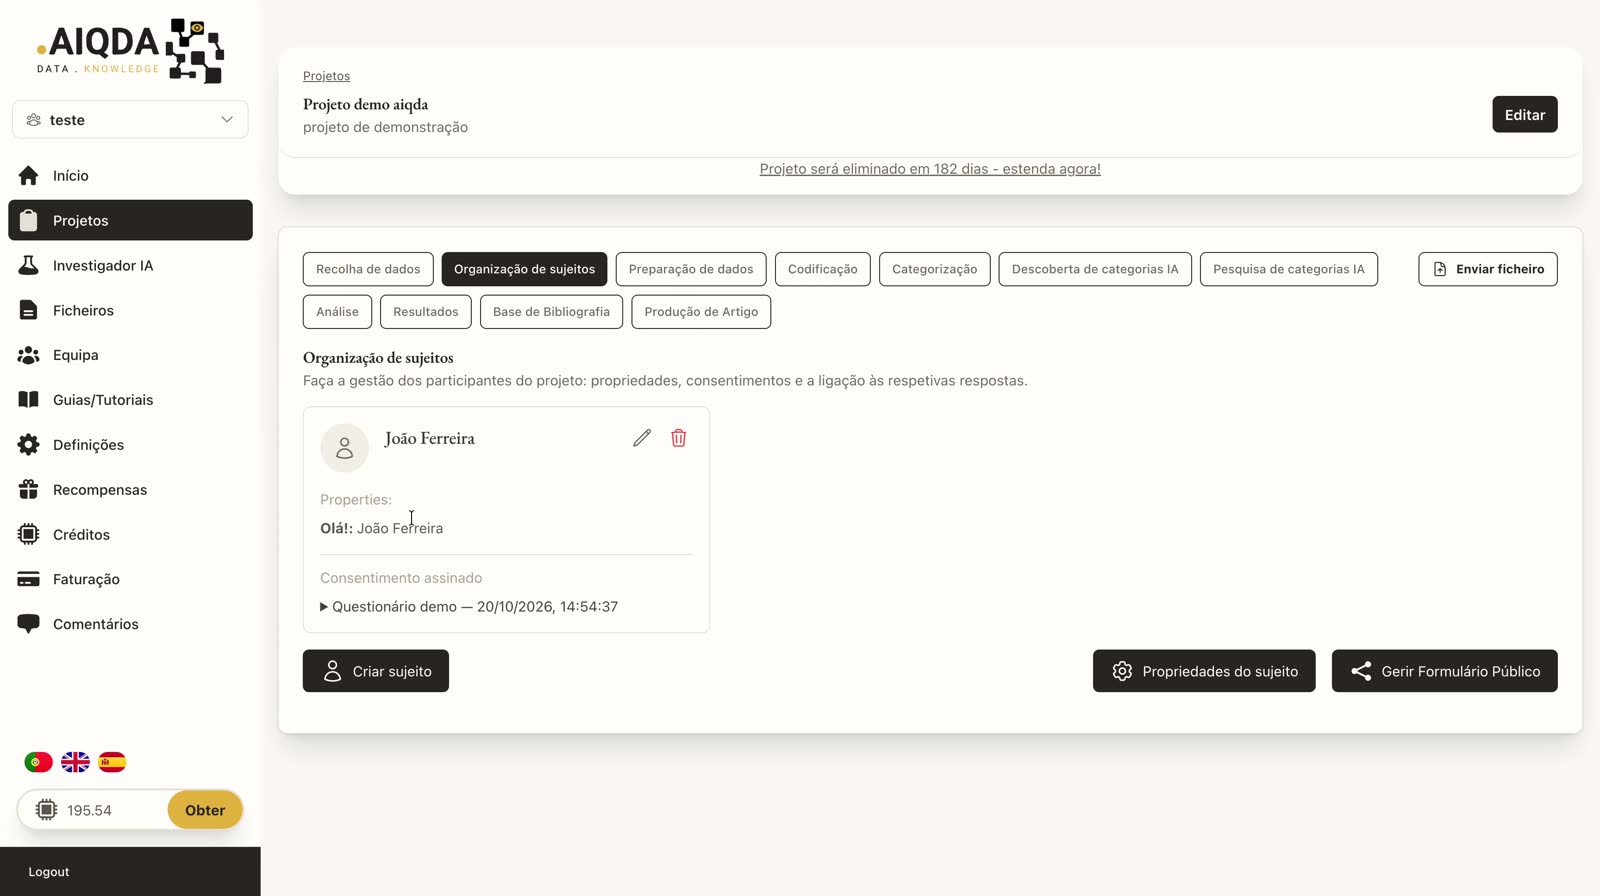Open Recompensas in the sidebar
This screenshot has width=1600, height=896.
pos(130,490)
